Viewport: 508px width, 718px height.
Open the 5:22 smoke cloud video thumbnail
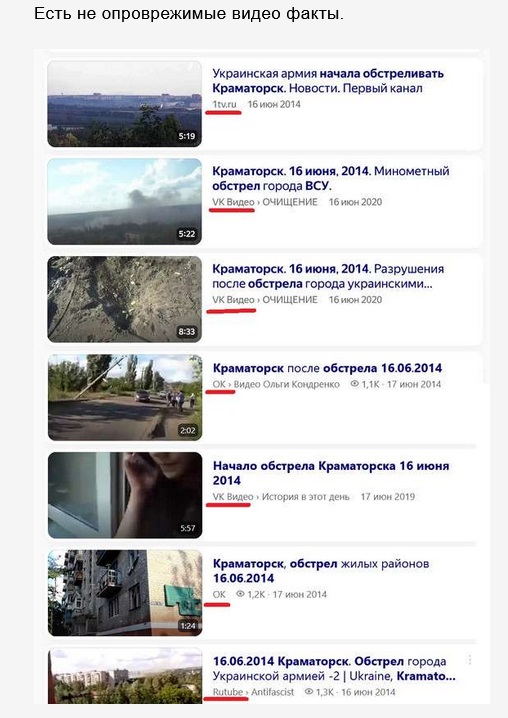(x=125, y=201)
